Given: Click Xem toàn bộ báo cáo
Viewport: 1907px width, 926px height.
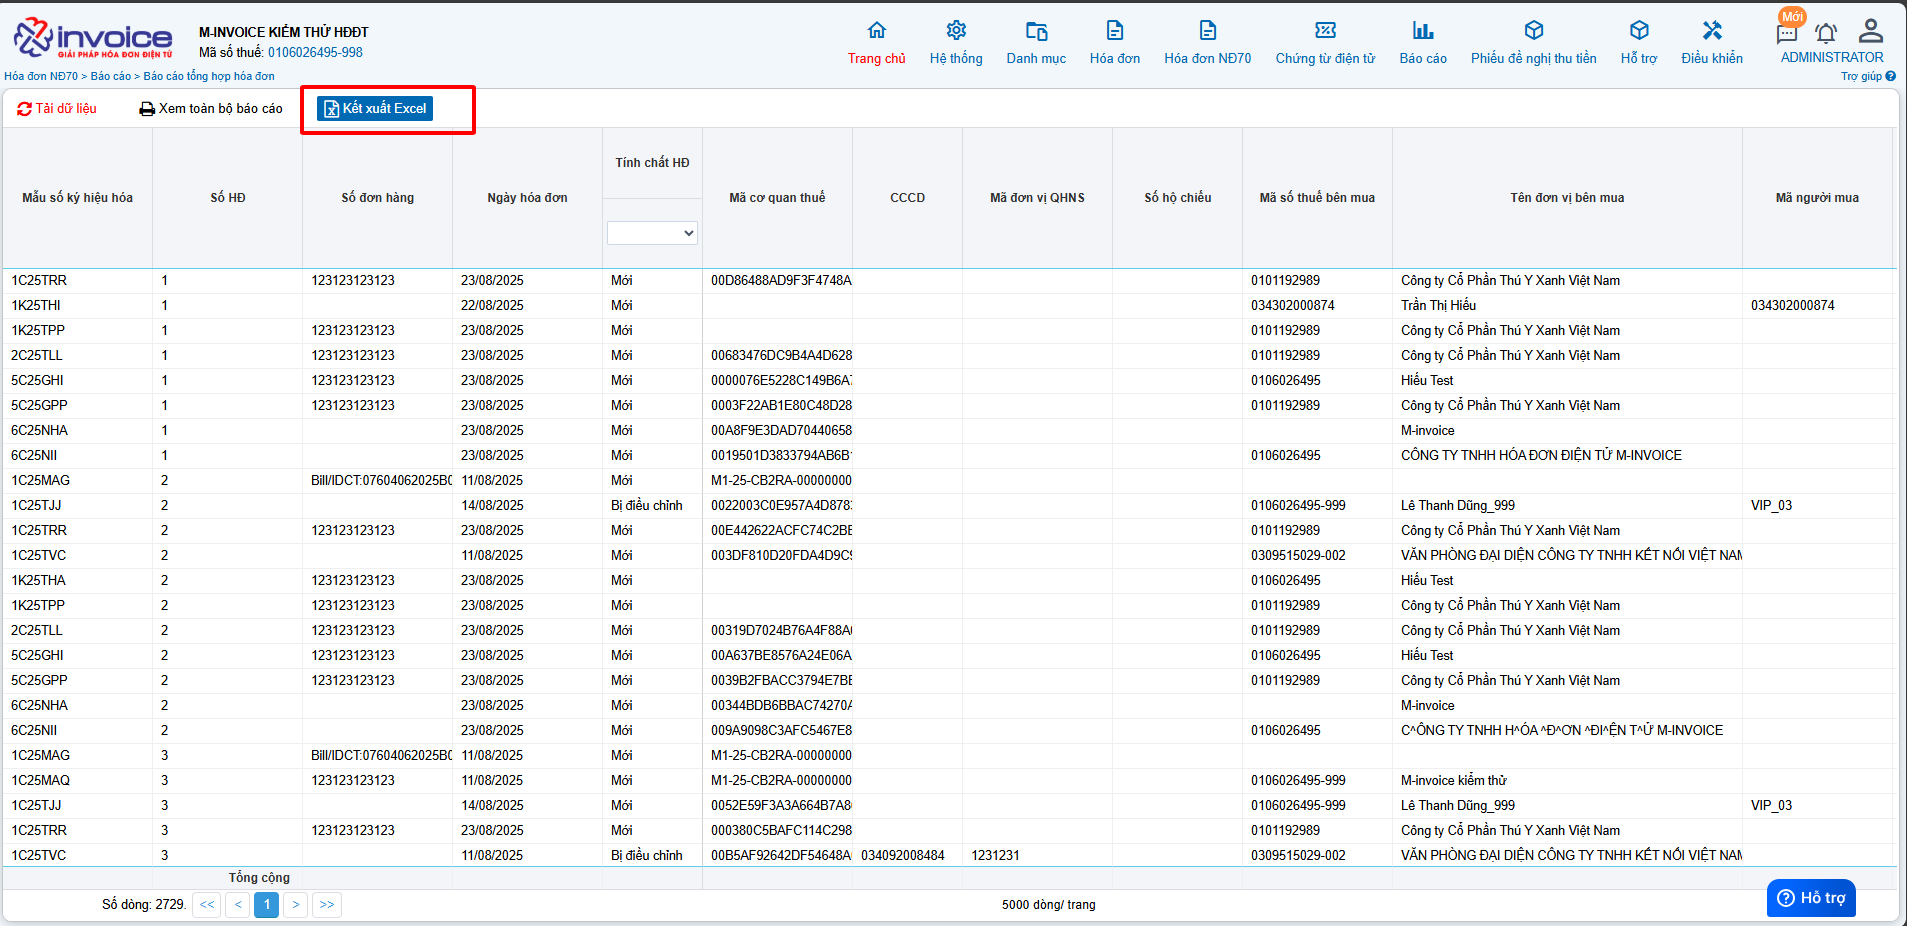Looking at the screenshot, I should pyautogui.click(x=211, y=108).
